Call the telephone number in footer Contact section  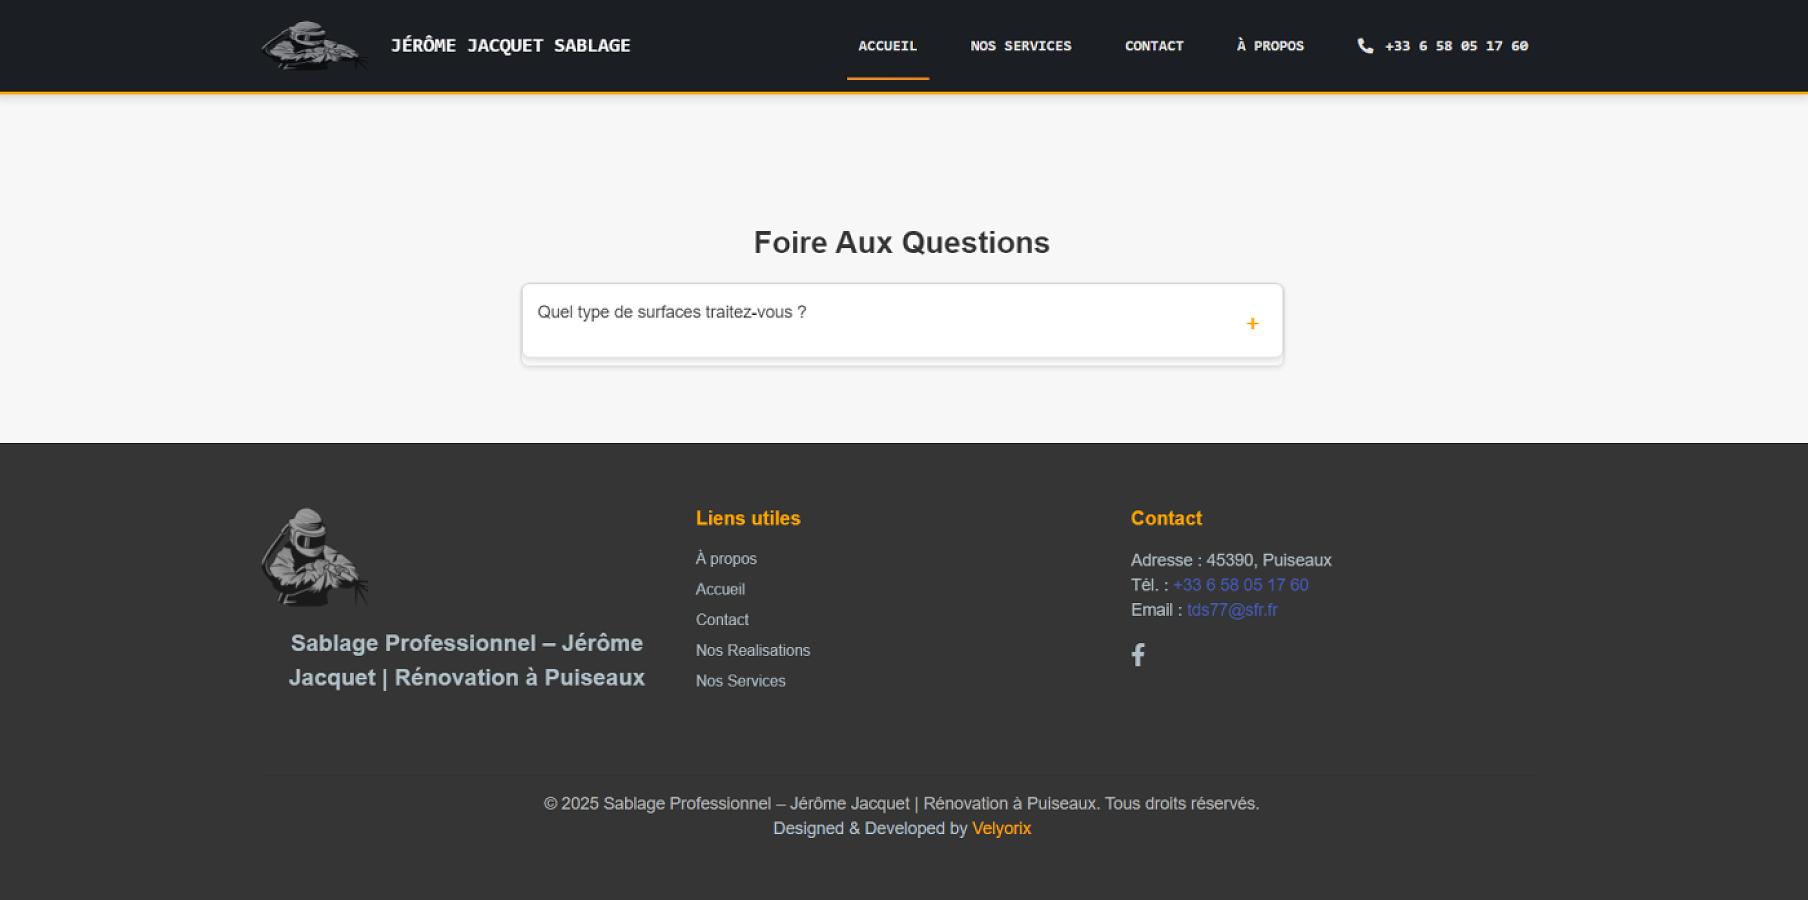[1240, 585]
